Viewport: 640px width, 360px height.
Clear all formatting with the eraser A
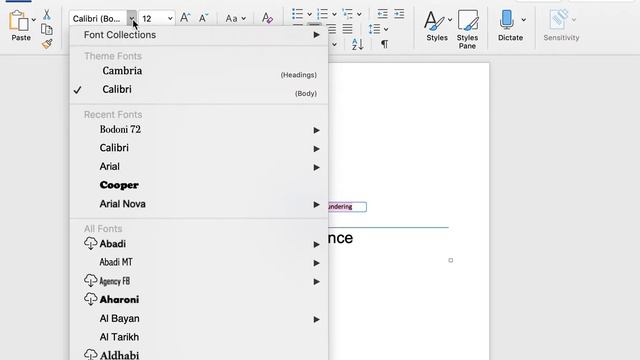tap(267, 18)
